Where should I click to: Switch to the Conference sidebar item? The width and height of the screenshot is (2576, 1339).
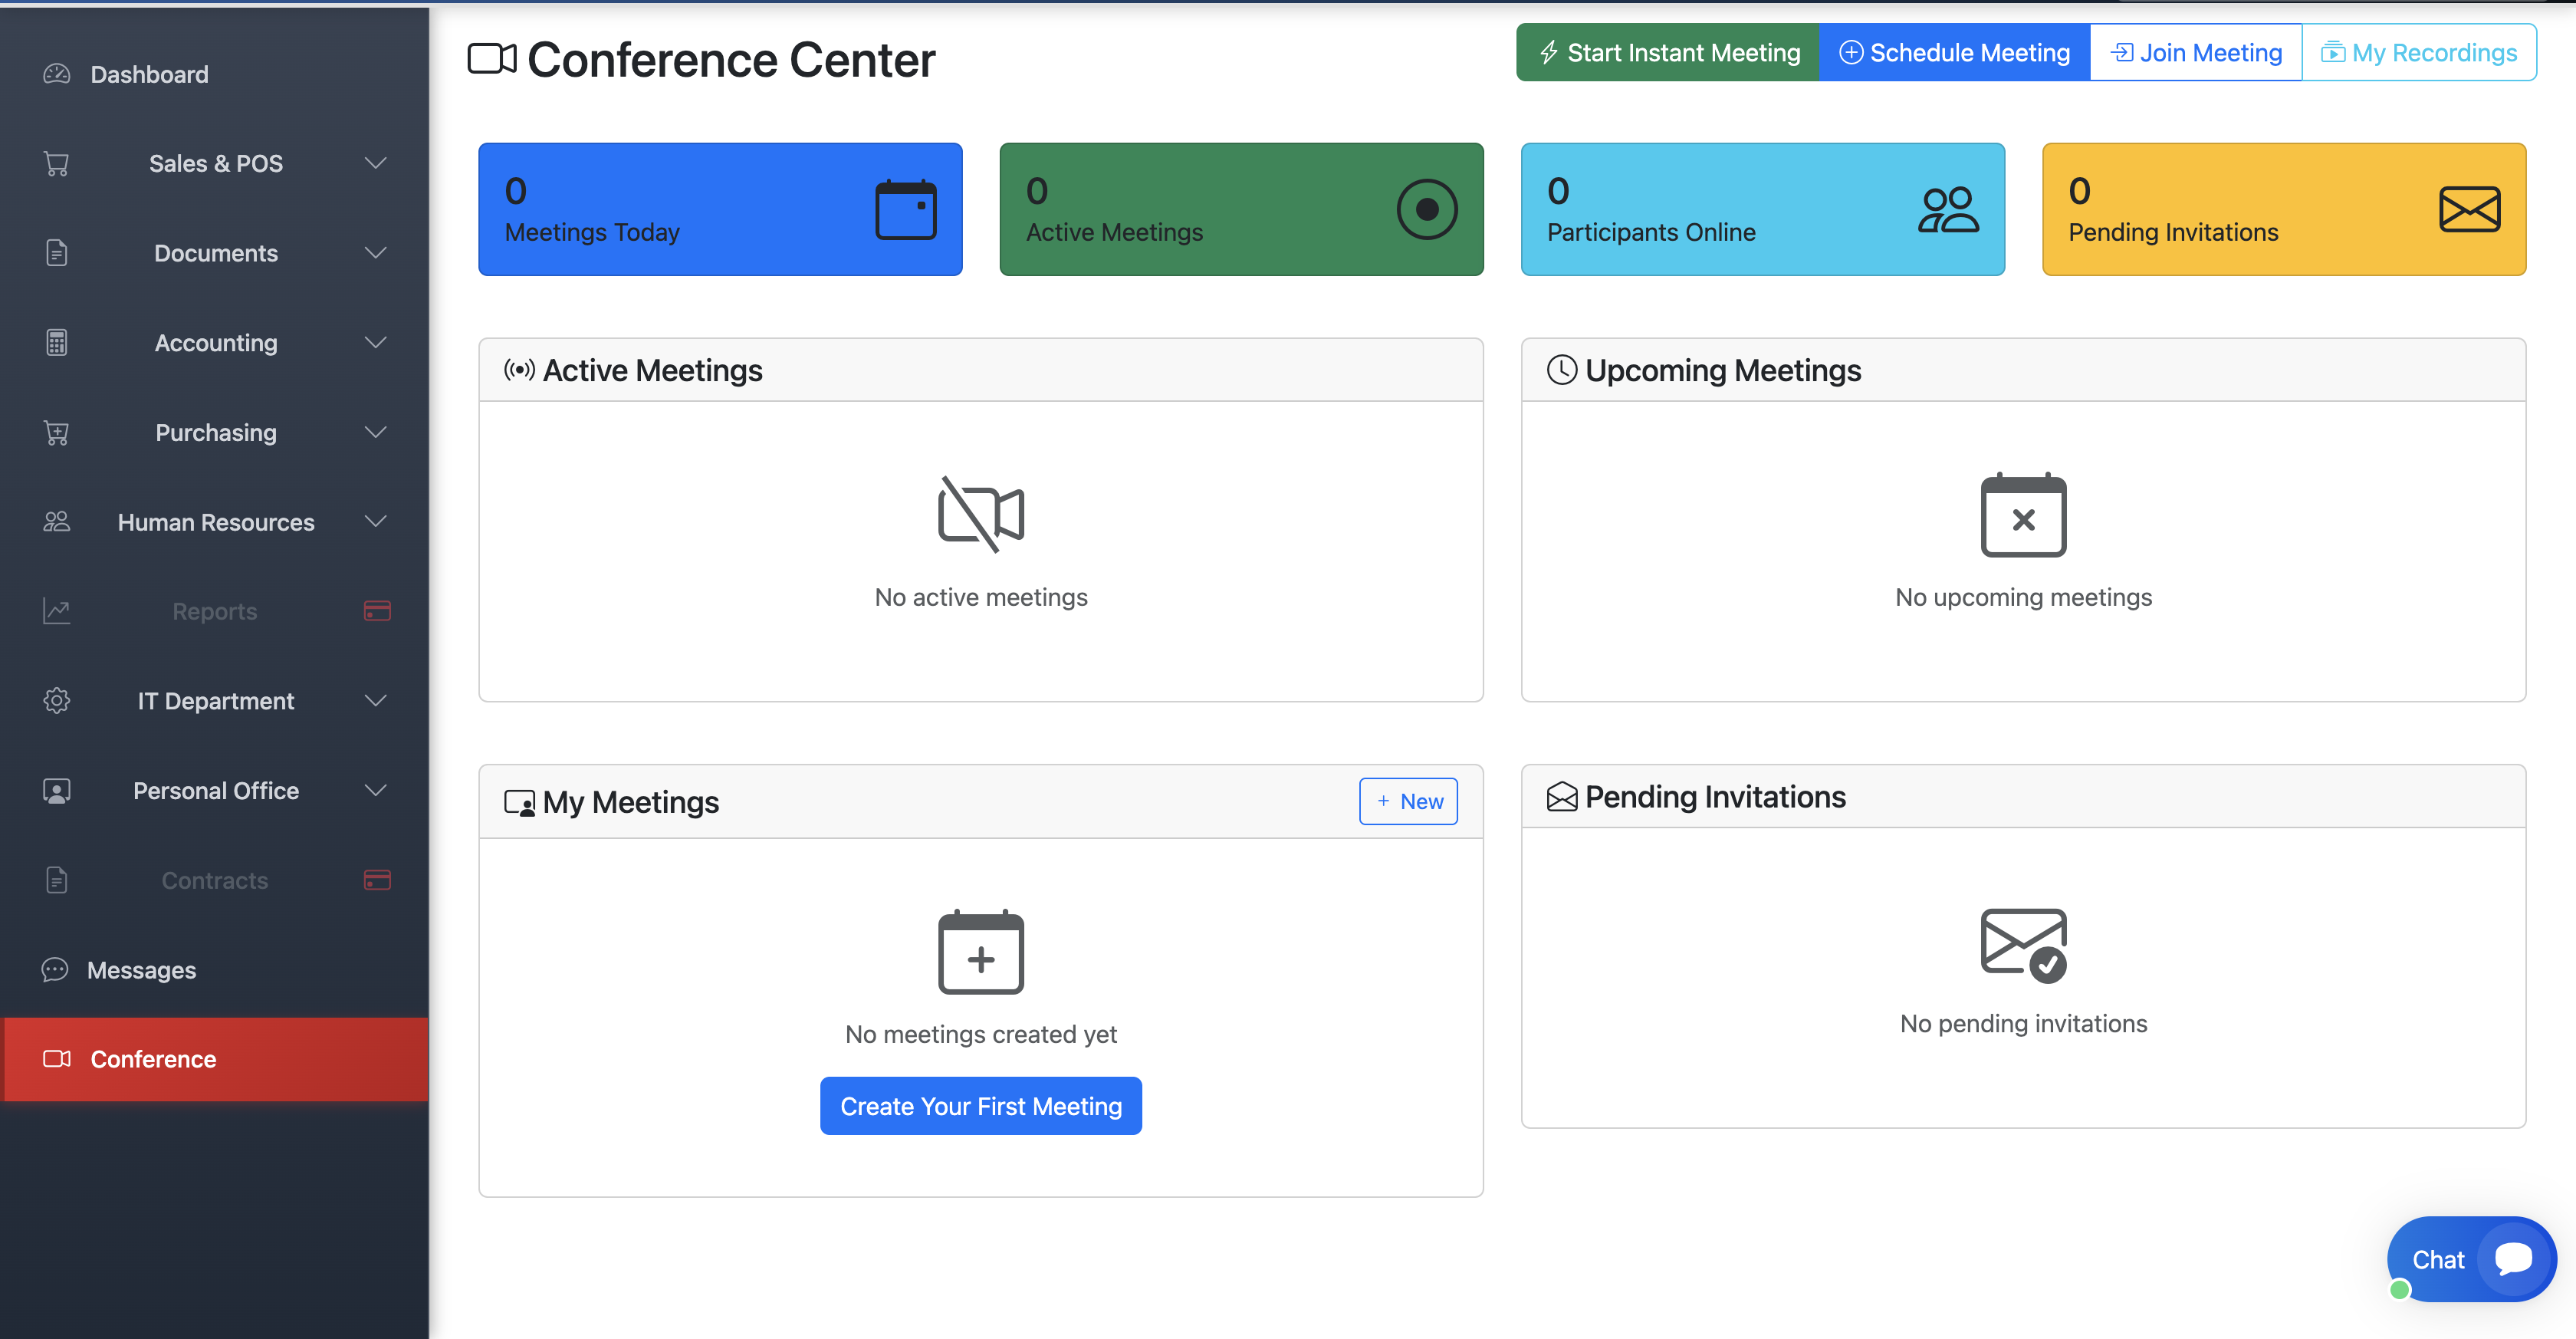pyautogui.click(x=153, y=1059)
